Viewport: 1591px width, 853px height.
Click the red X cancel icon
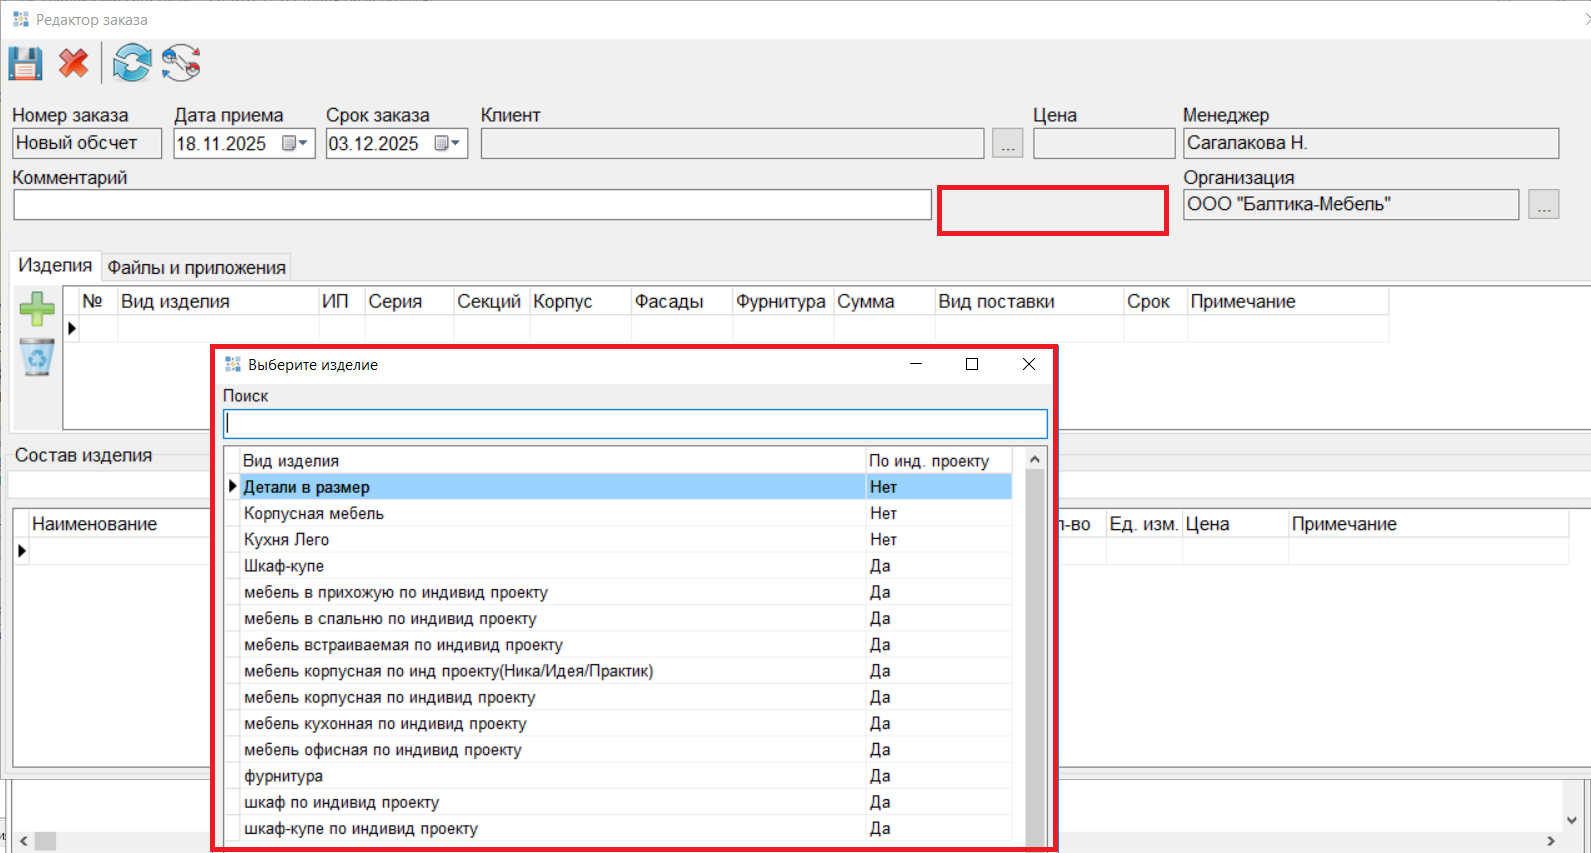[73, 64]
